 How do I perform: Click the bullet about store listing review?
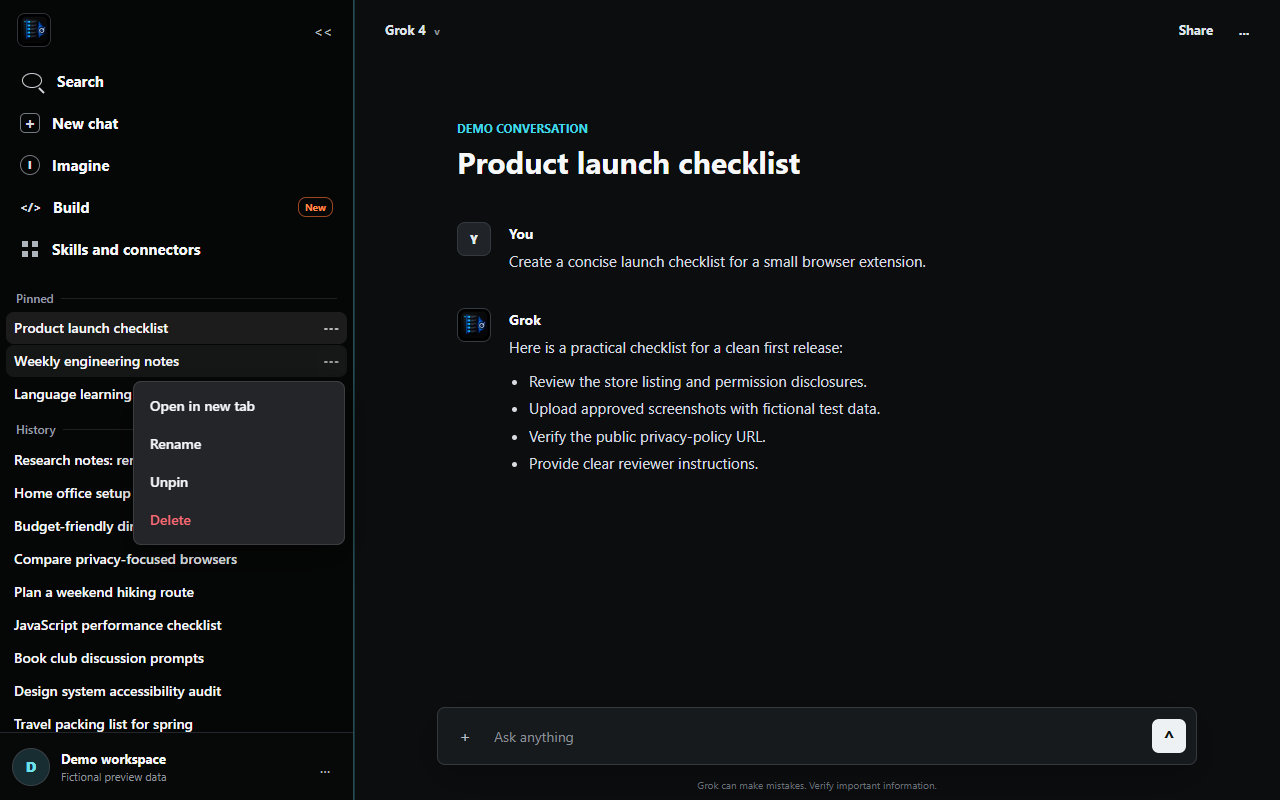[x=697, y=381]
